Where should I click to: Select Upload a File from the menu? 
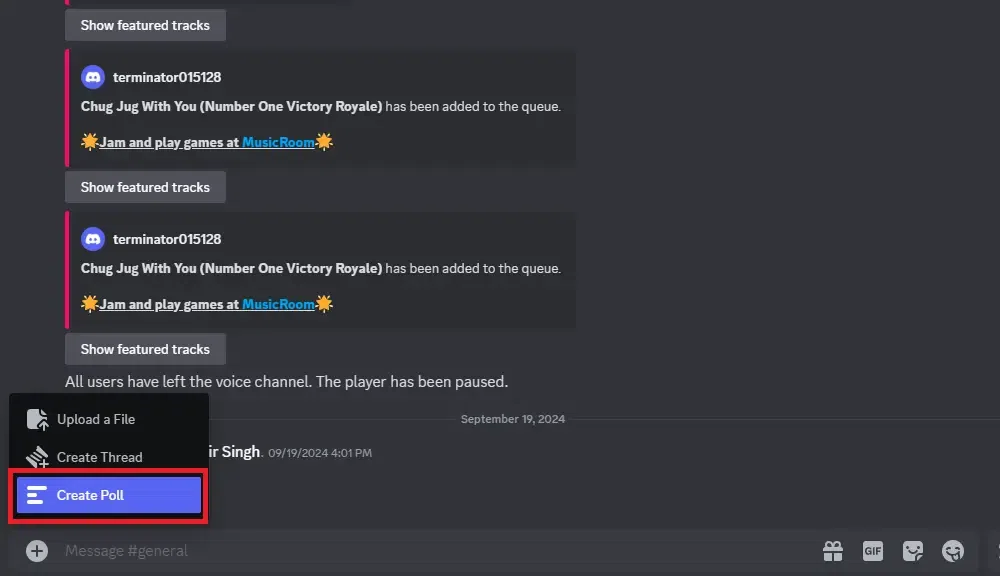coord(96,419)
